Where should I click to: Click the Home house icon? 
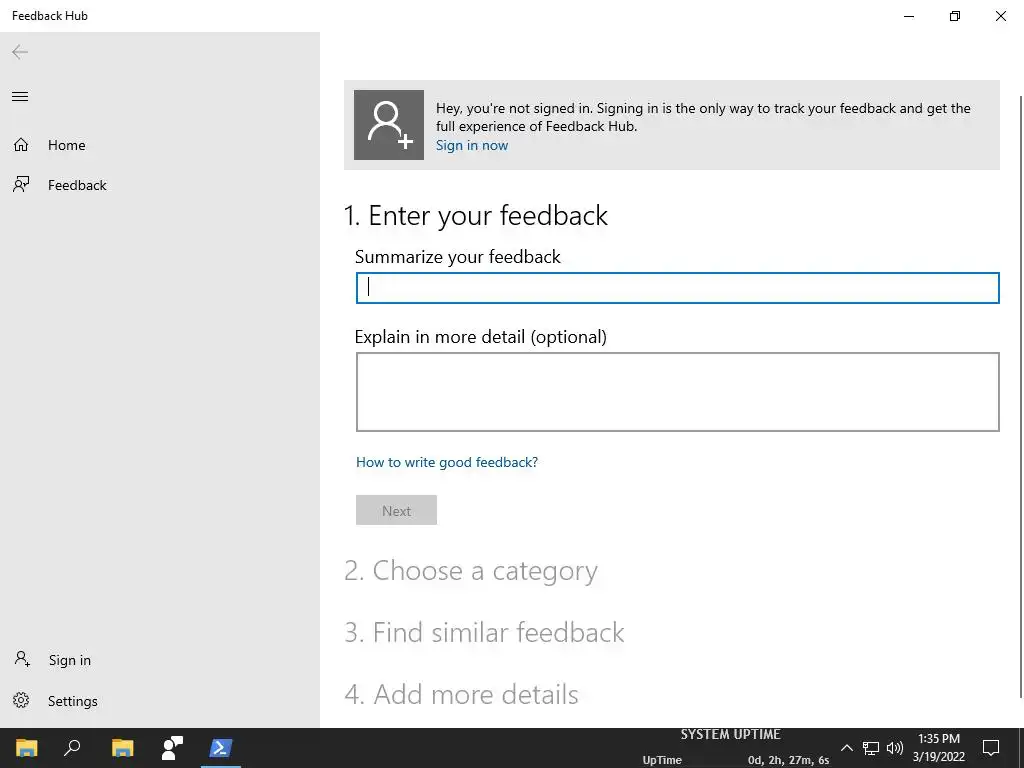click(21, 144)
